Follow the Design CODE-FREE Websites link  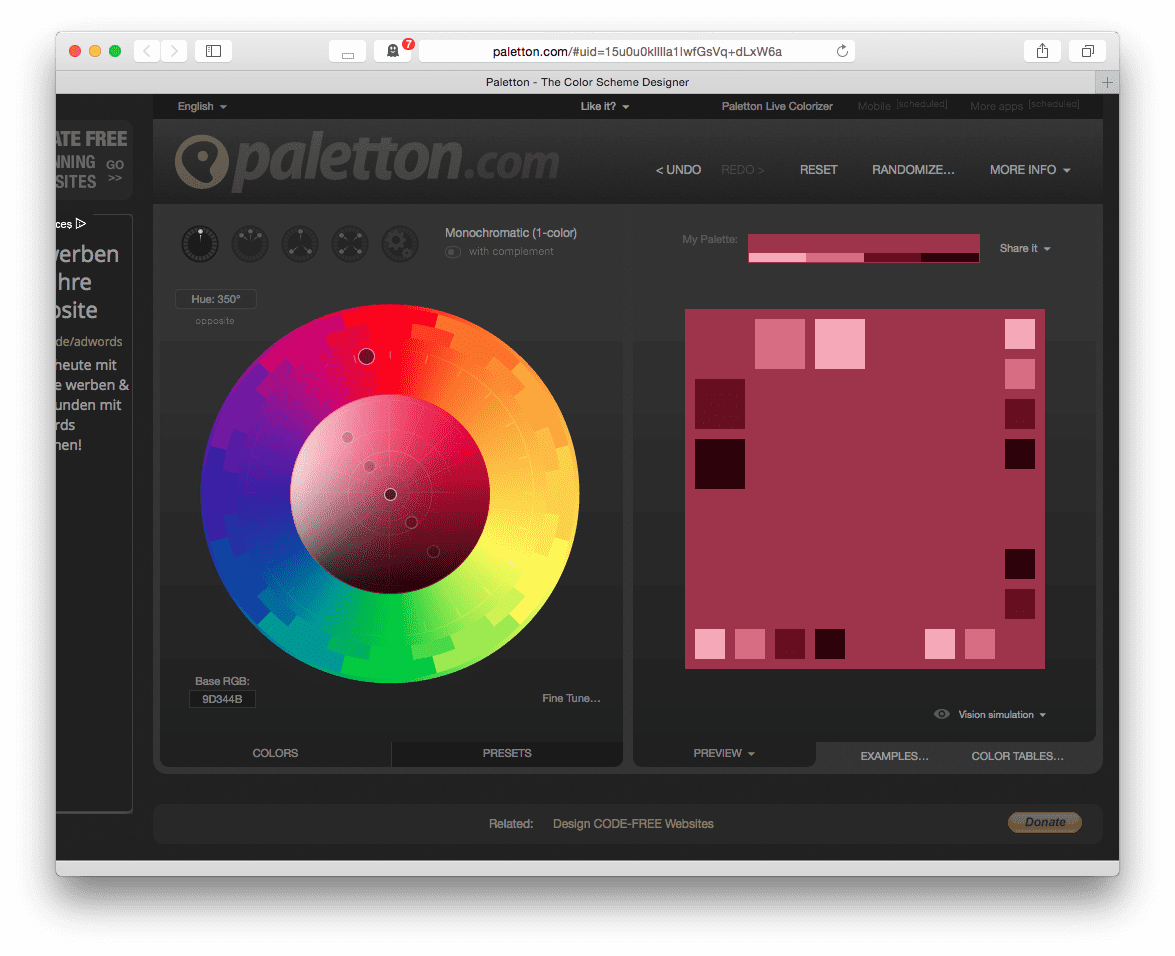click(x=633, y=823)
